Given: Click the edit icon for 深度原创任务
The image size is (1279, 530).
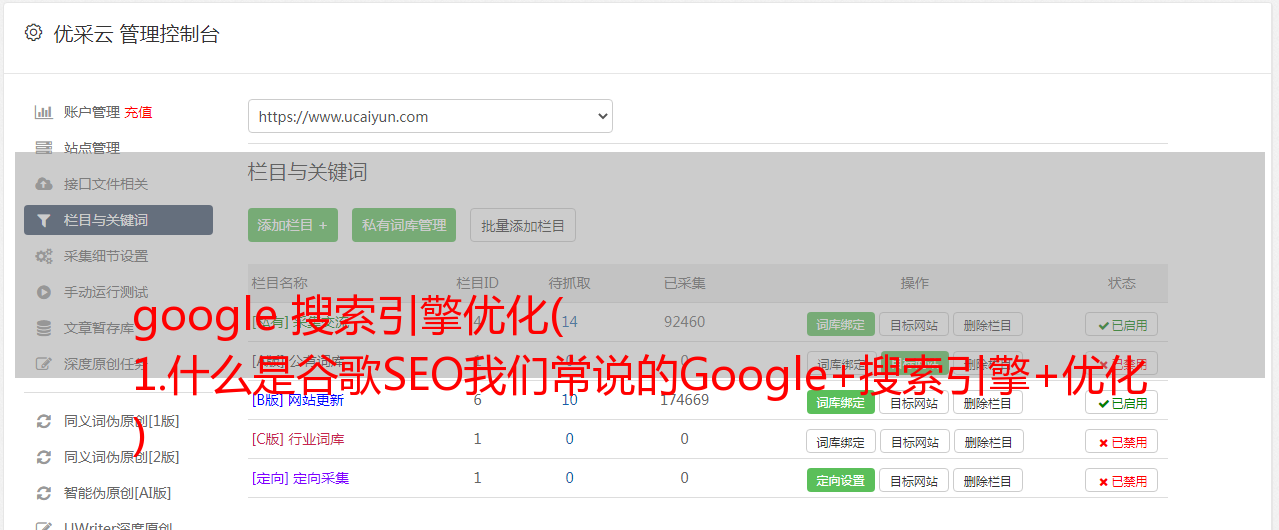Looking at the screenshot, I should [43, 364].
